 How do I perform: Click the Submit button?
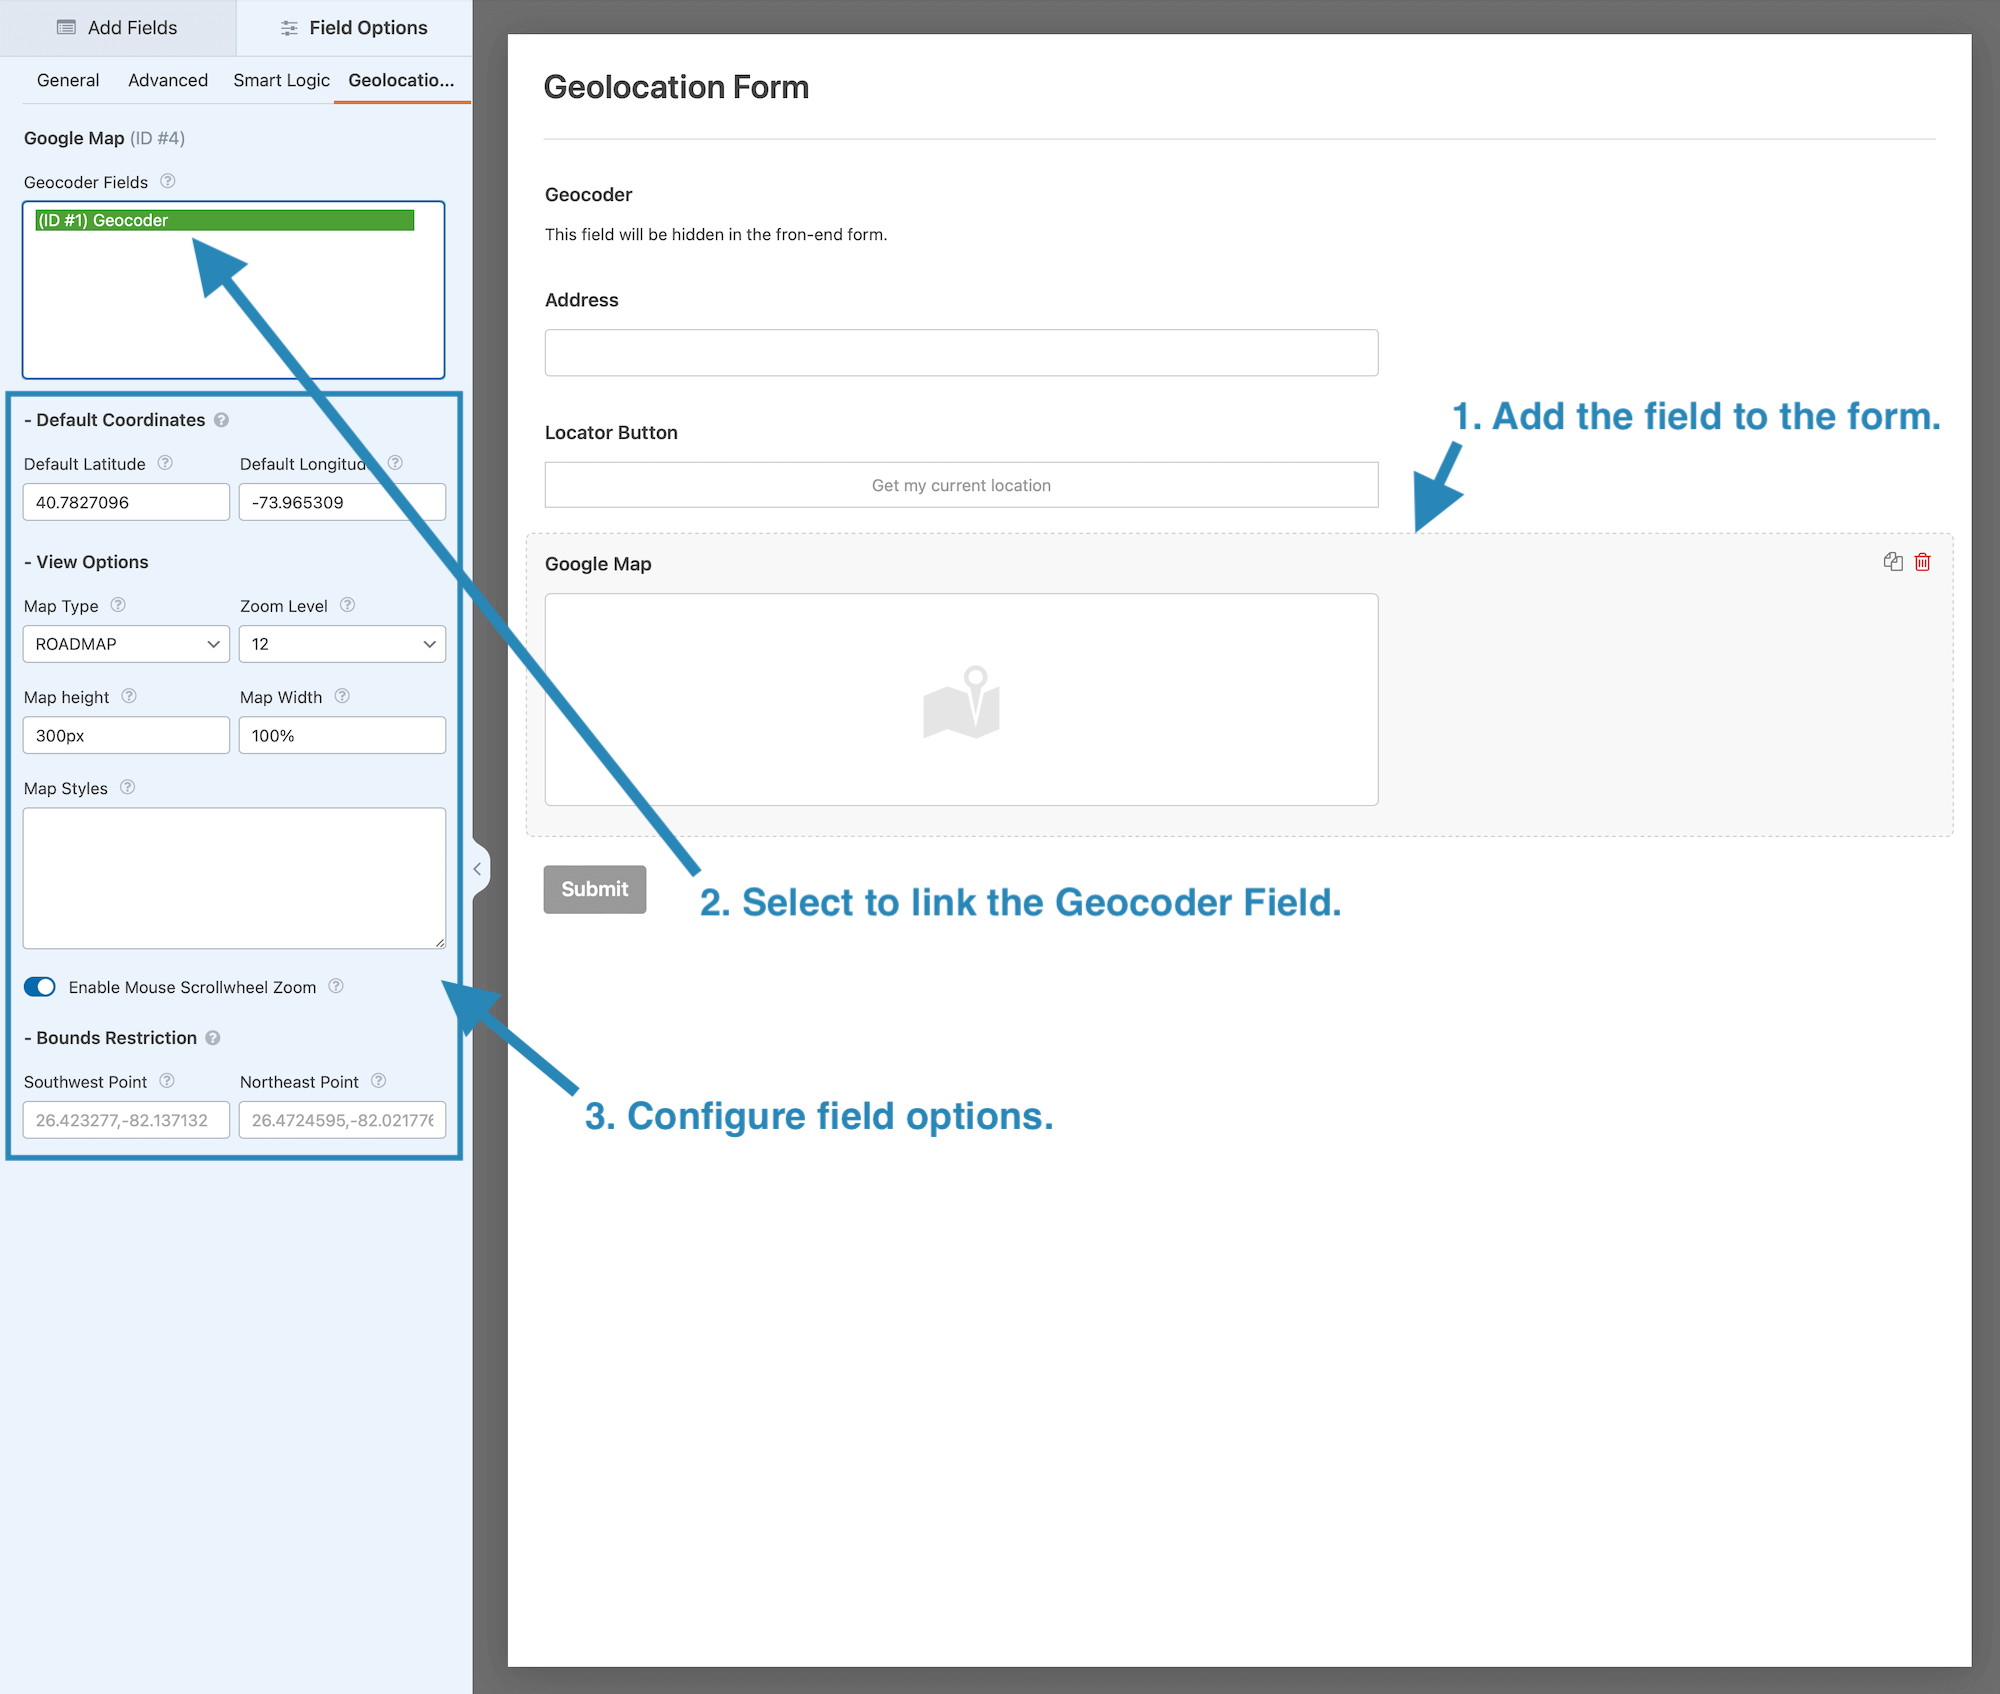coord(595,889)
